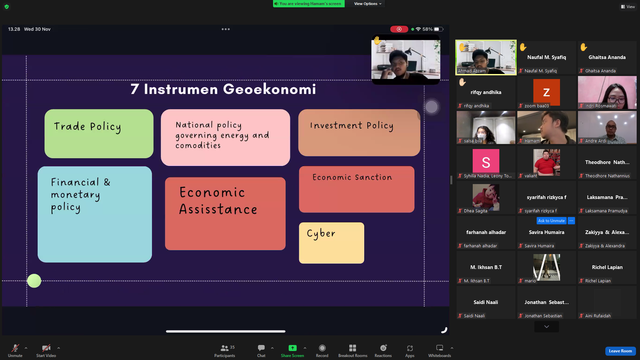Open share options arrow beside Share Screen
Image resolution: width=640 pixels, height=360 pixels.
[305, 348]
